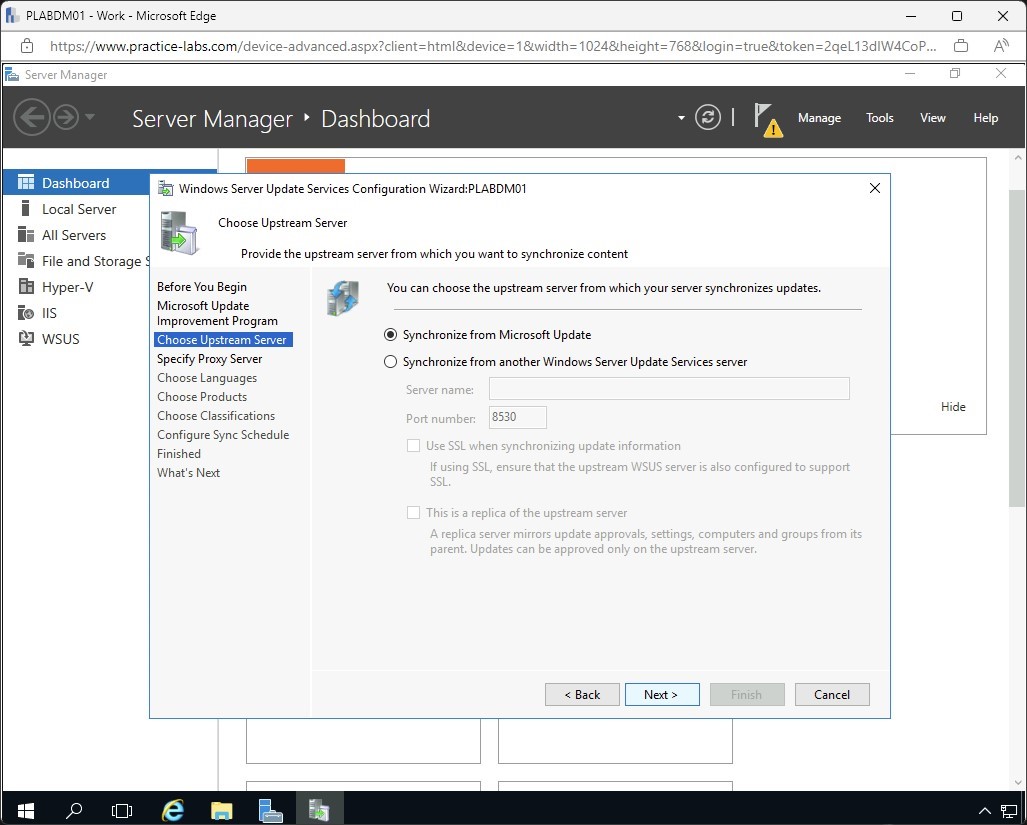
Task: Open File Explorer from the taskbar
Action: coord(221,809)
